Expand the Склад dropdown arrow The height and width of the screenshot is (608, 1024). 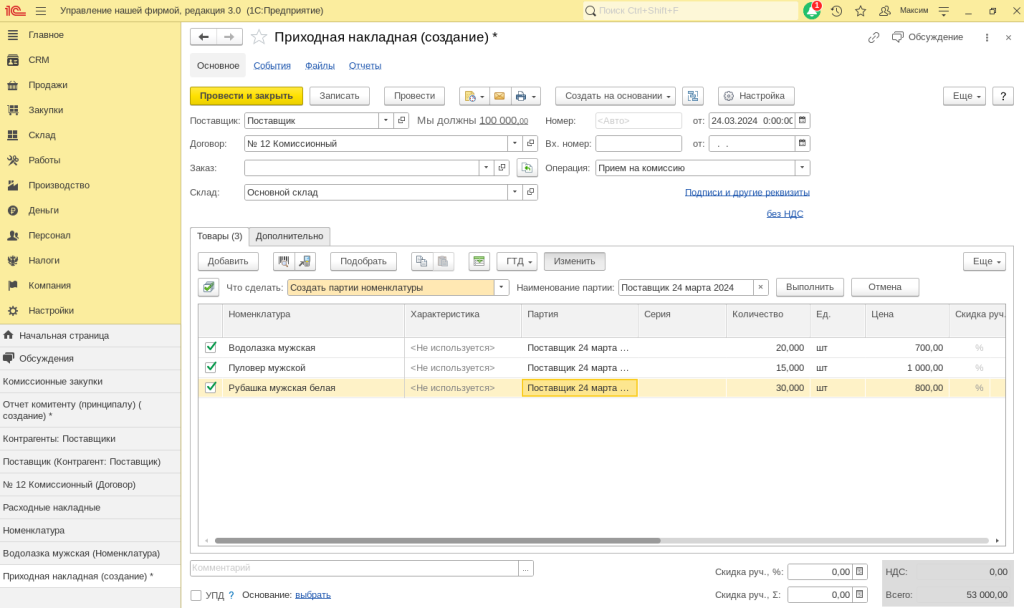coord(515,192)
